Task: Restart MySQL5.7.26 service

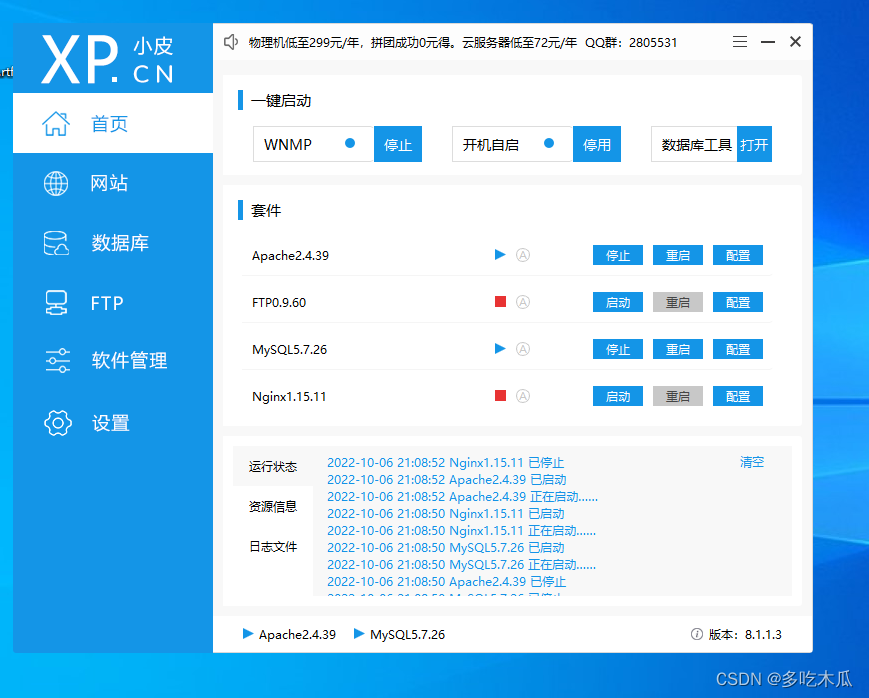Action: click(x=678, y=349)
